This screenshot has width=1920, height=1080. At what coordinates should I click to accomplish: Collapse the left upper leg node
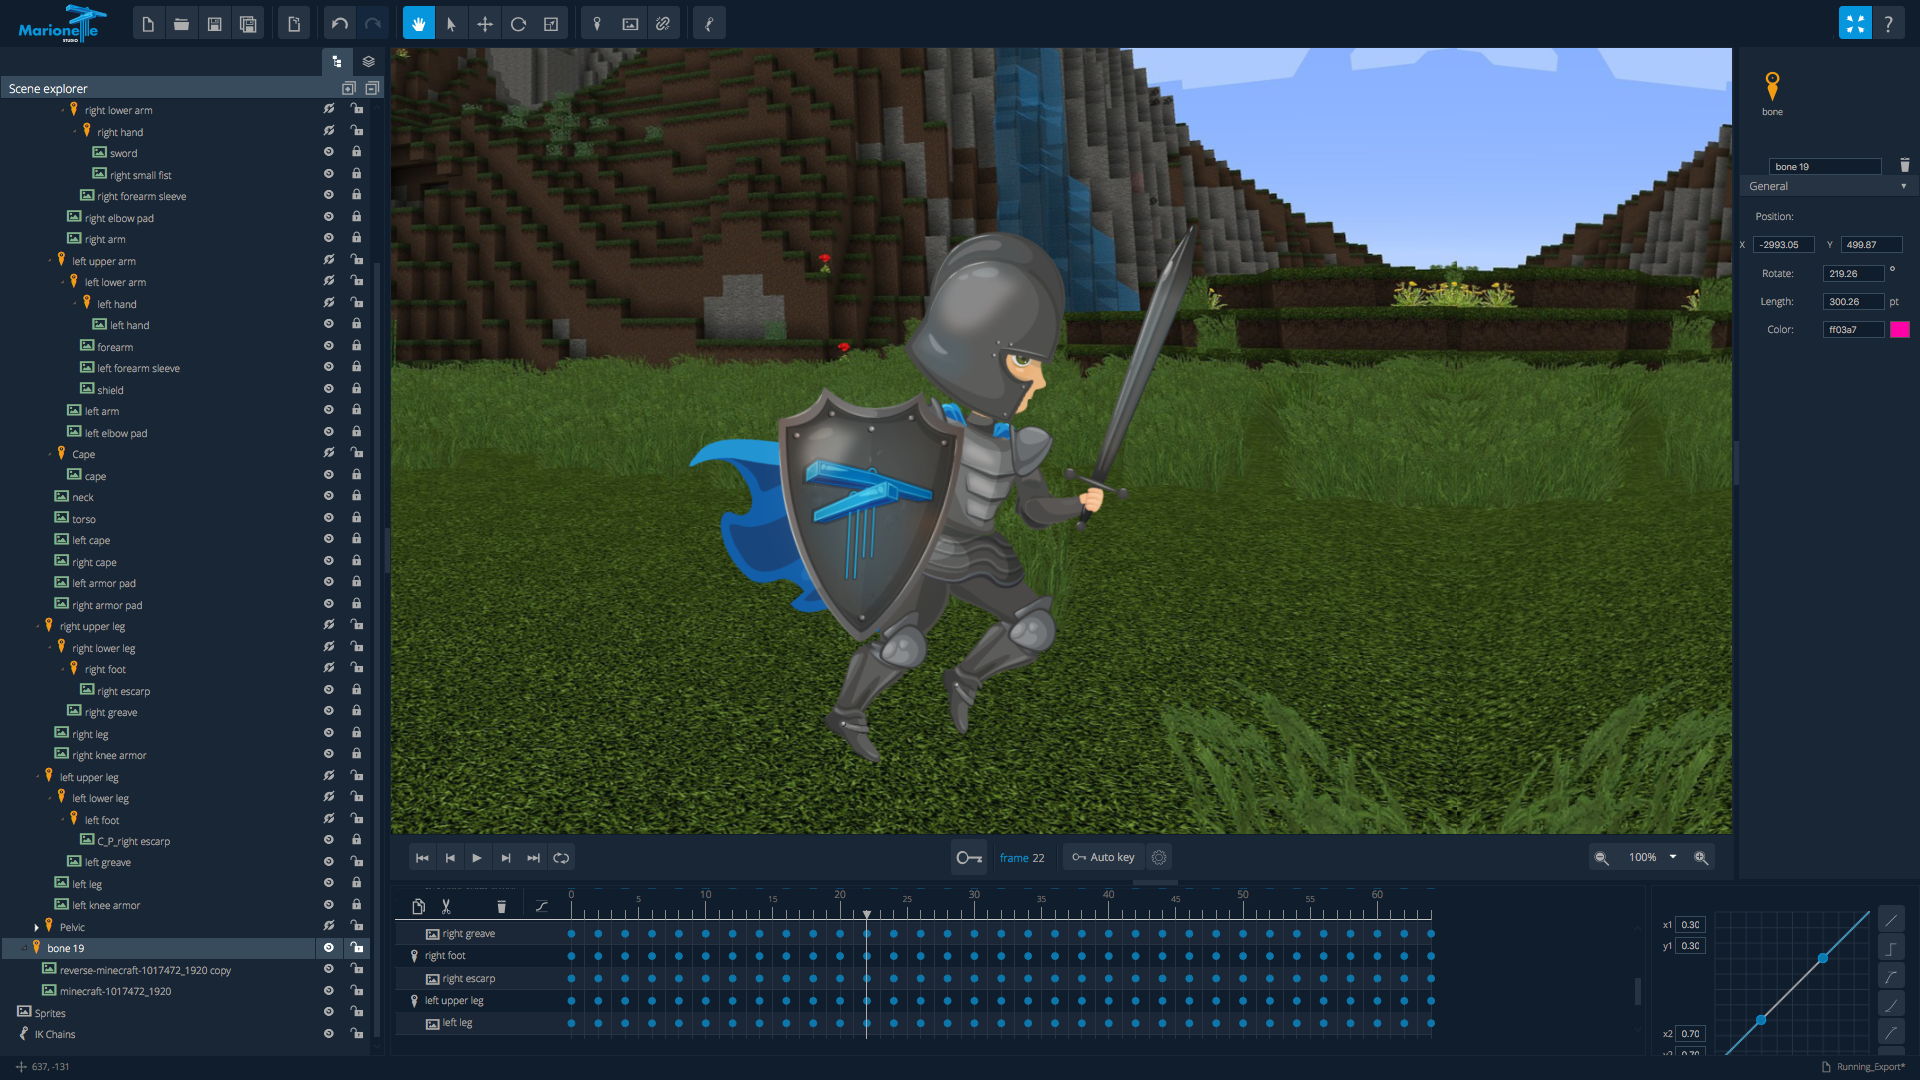[x=37, y=778]
